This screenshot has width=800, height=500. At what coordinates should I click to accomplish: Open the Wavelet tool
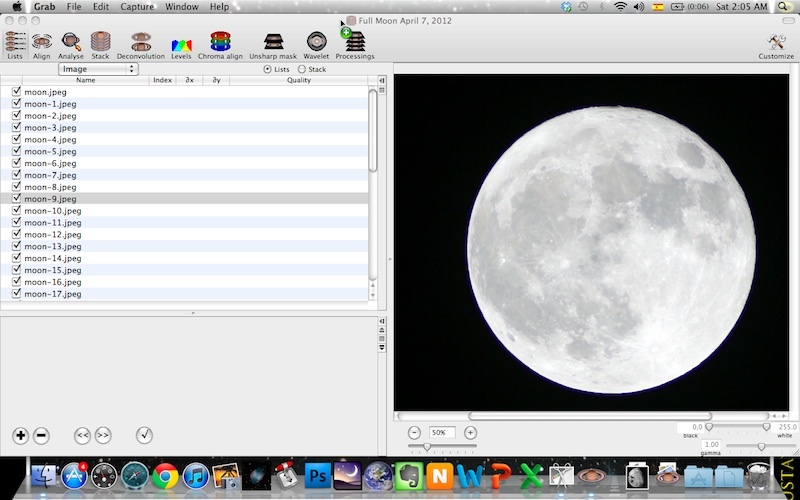(x=316, y=42)
